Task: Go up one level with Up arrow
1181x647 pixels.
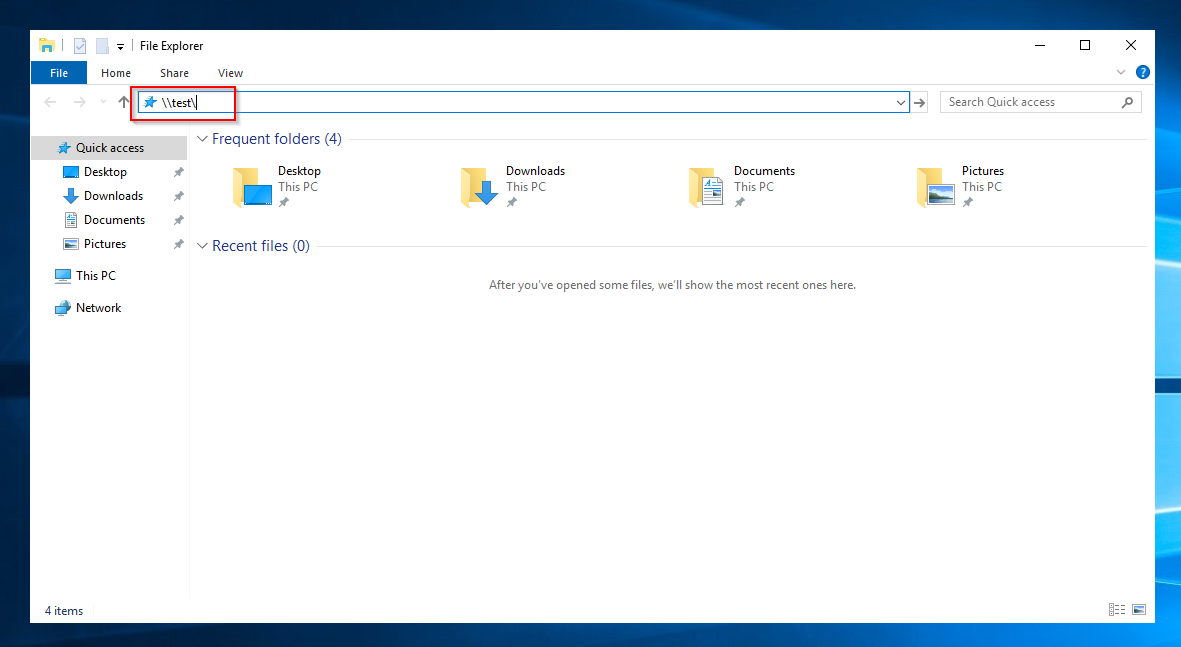Action: tap(124, 102)
